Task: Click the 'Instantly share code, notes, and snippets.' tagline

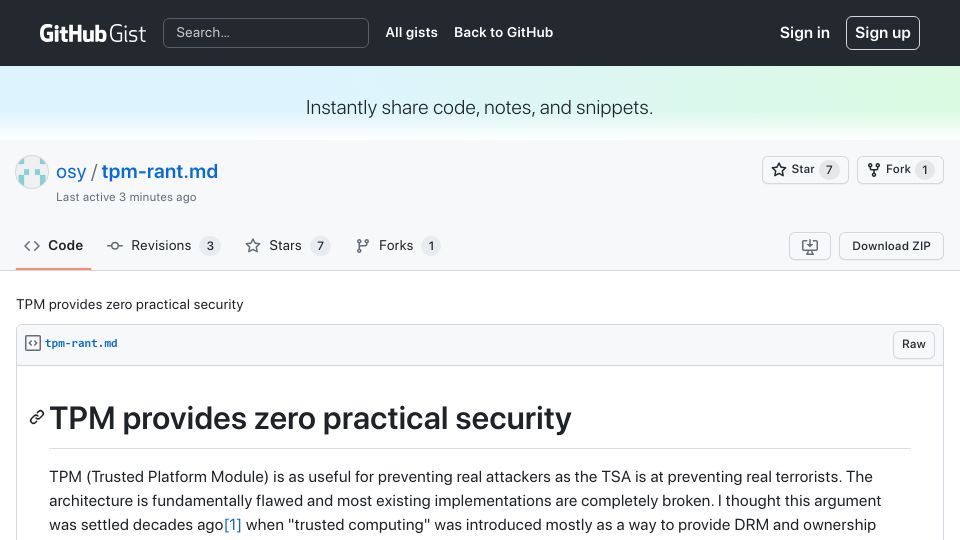Action: point(479,108)
